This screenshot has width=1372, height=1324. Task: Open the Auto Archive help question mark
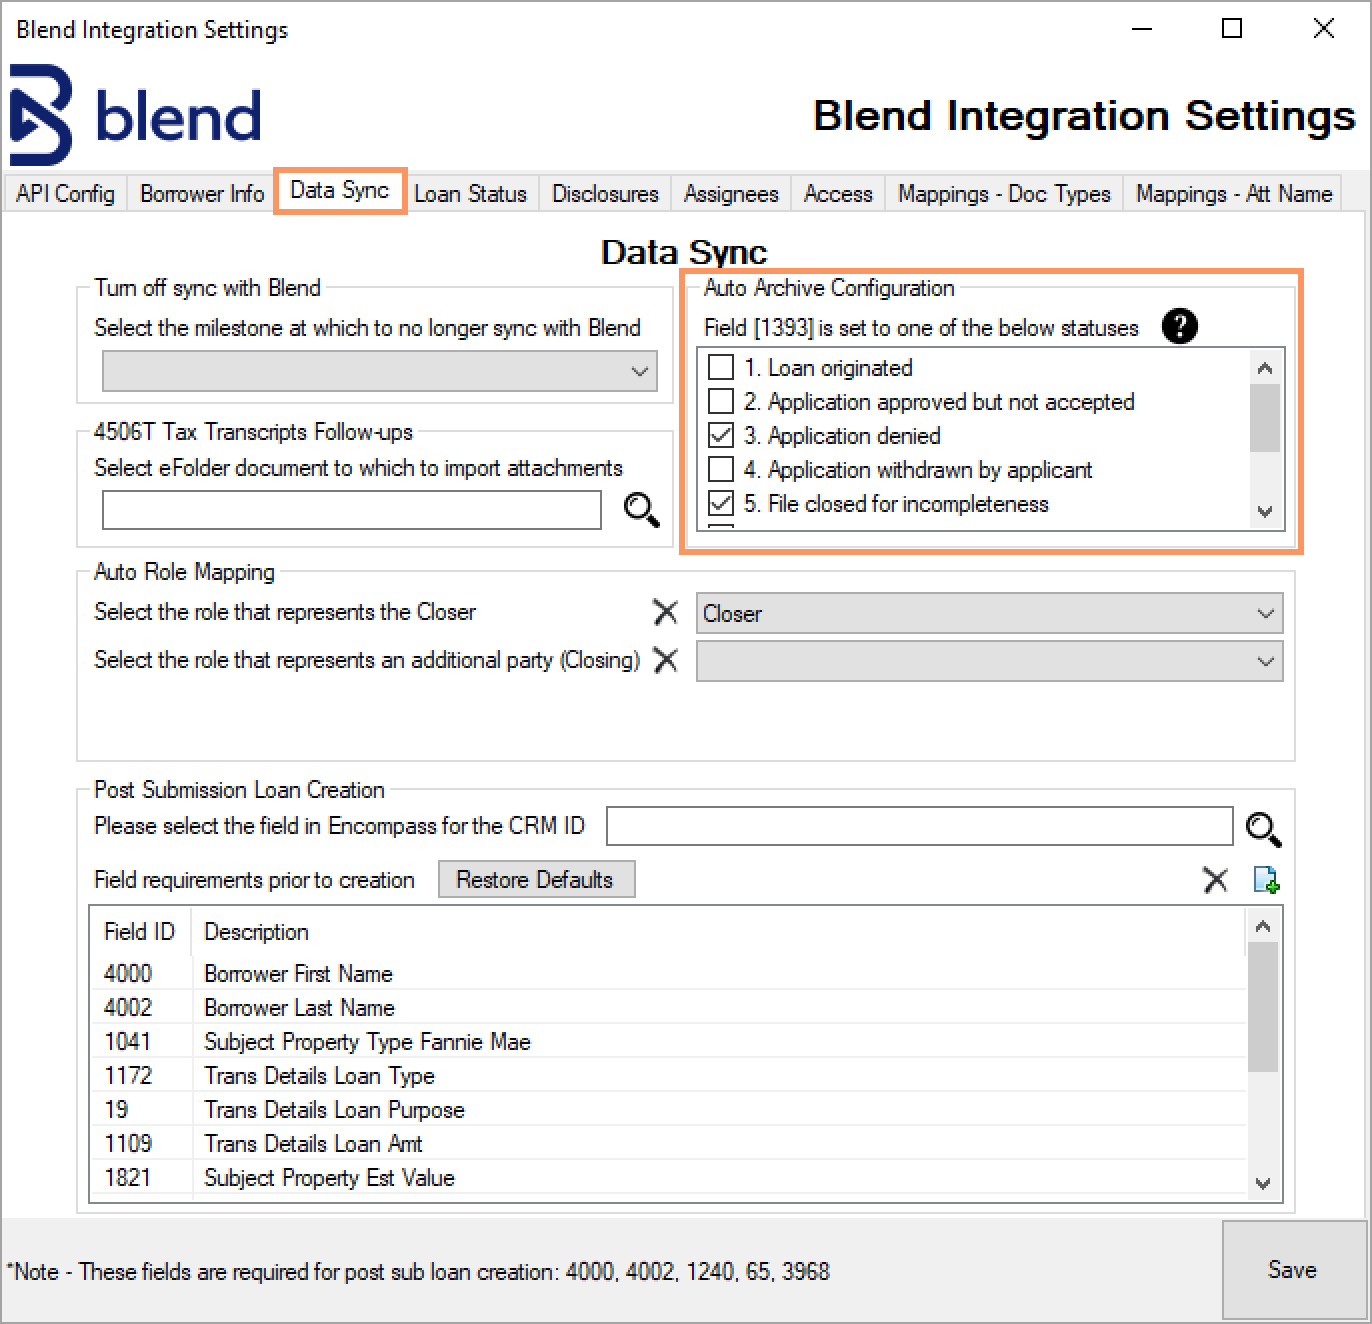(x=1180, y=326)
